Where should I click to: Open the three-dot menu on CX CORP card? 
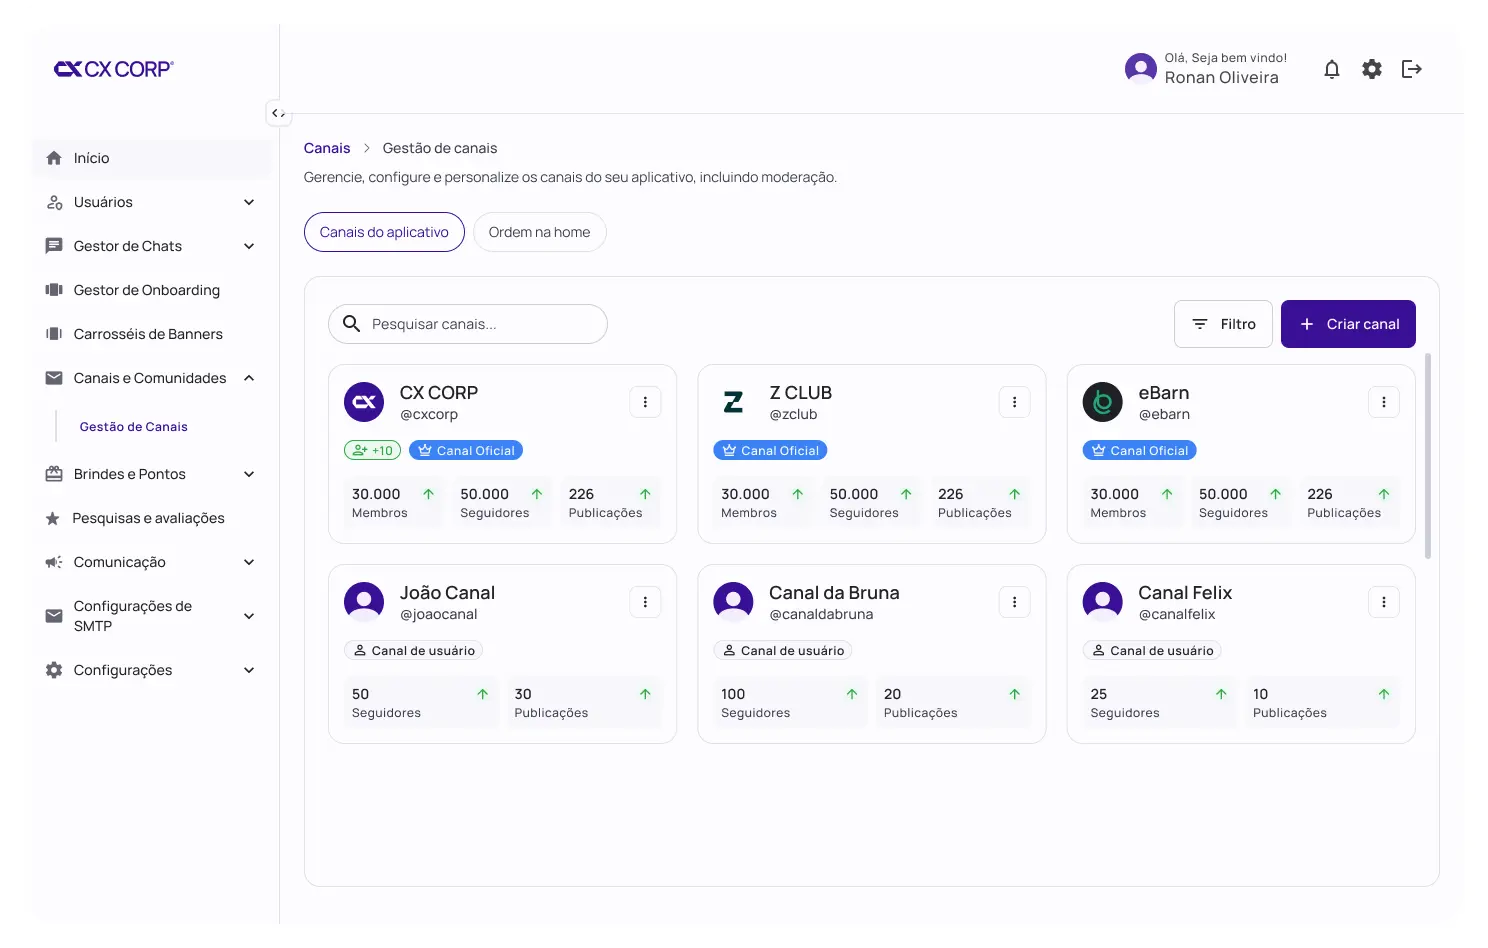click(645, 401)
